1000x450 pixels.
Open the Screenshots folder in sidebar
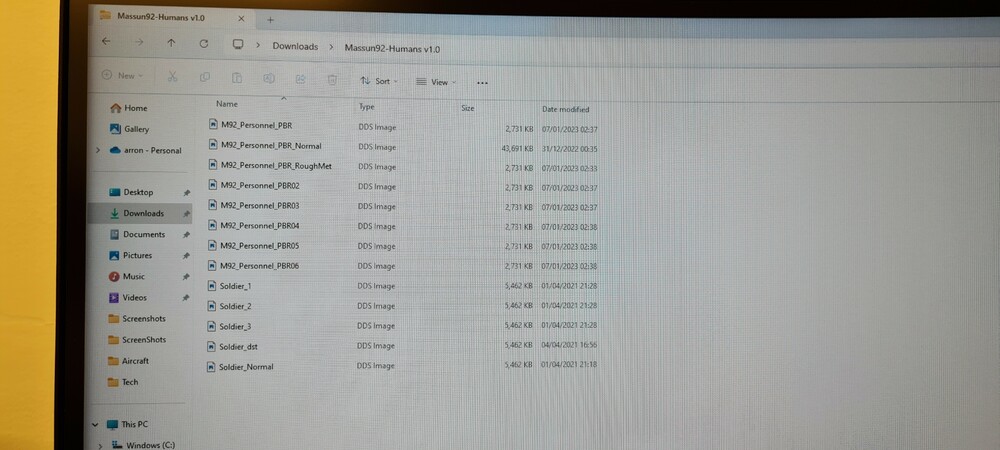coord(137,319)
